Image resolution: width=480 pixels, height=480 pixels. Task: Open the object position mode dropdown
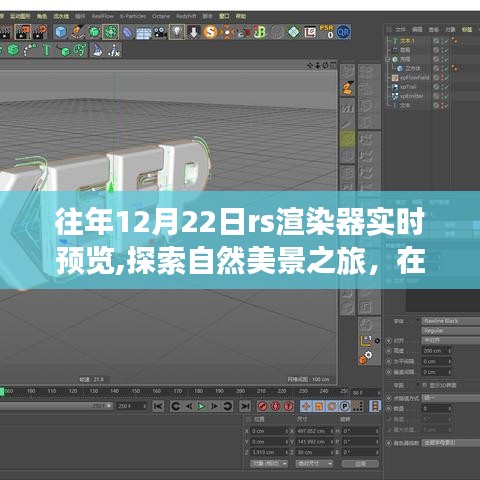coord(269,463)
